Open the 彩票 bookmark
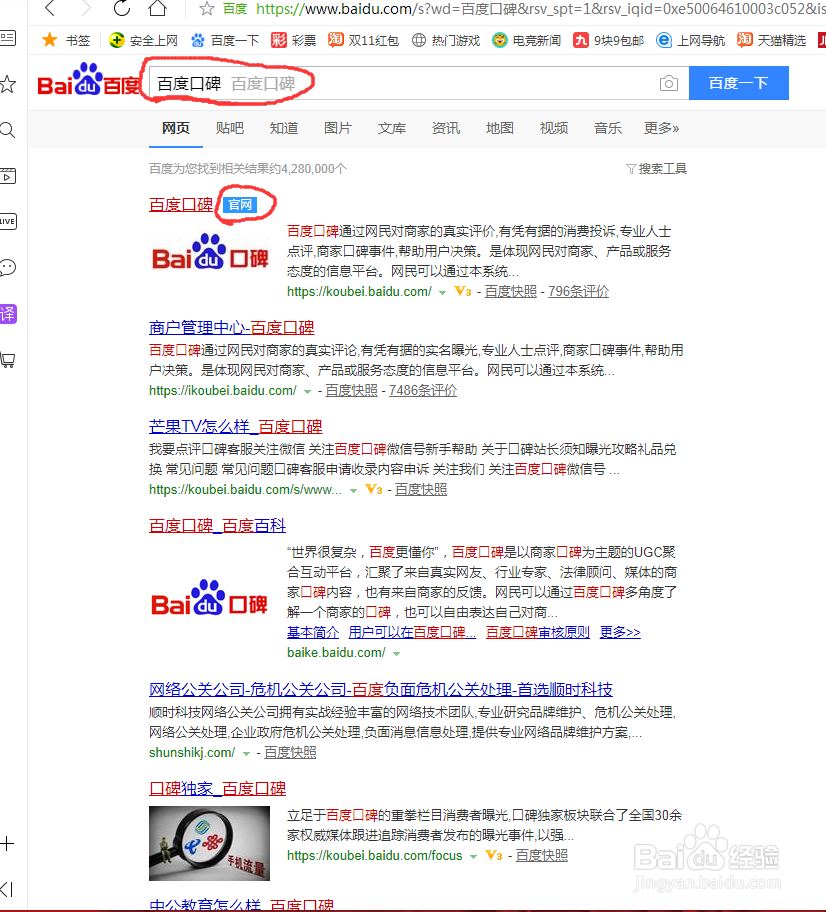Image resolution: width=826 pixels, height=912 pixels. coord(294,40)
